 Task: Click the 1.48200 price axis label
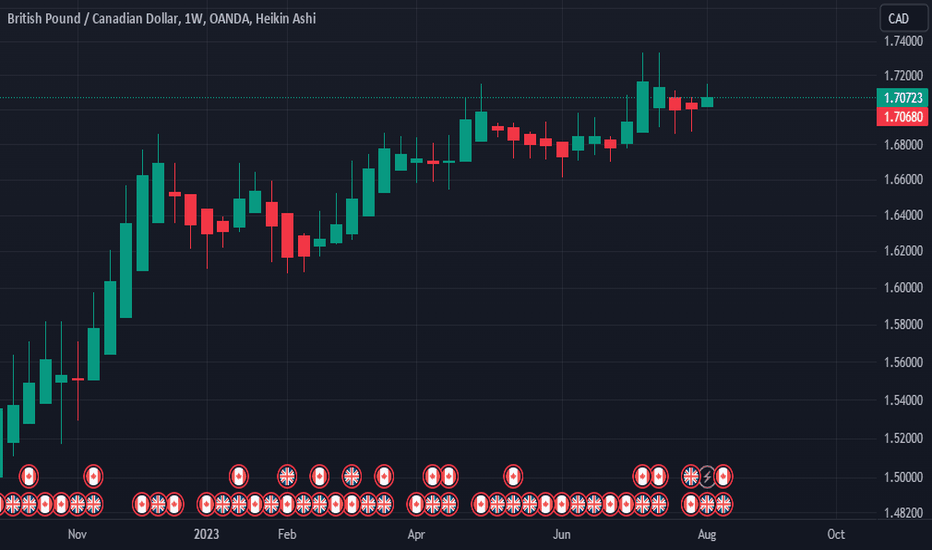point(903,513)
